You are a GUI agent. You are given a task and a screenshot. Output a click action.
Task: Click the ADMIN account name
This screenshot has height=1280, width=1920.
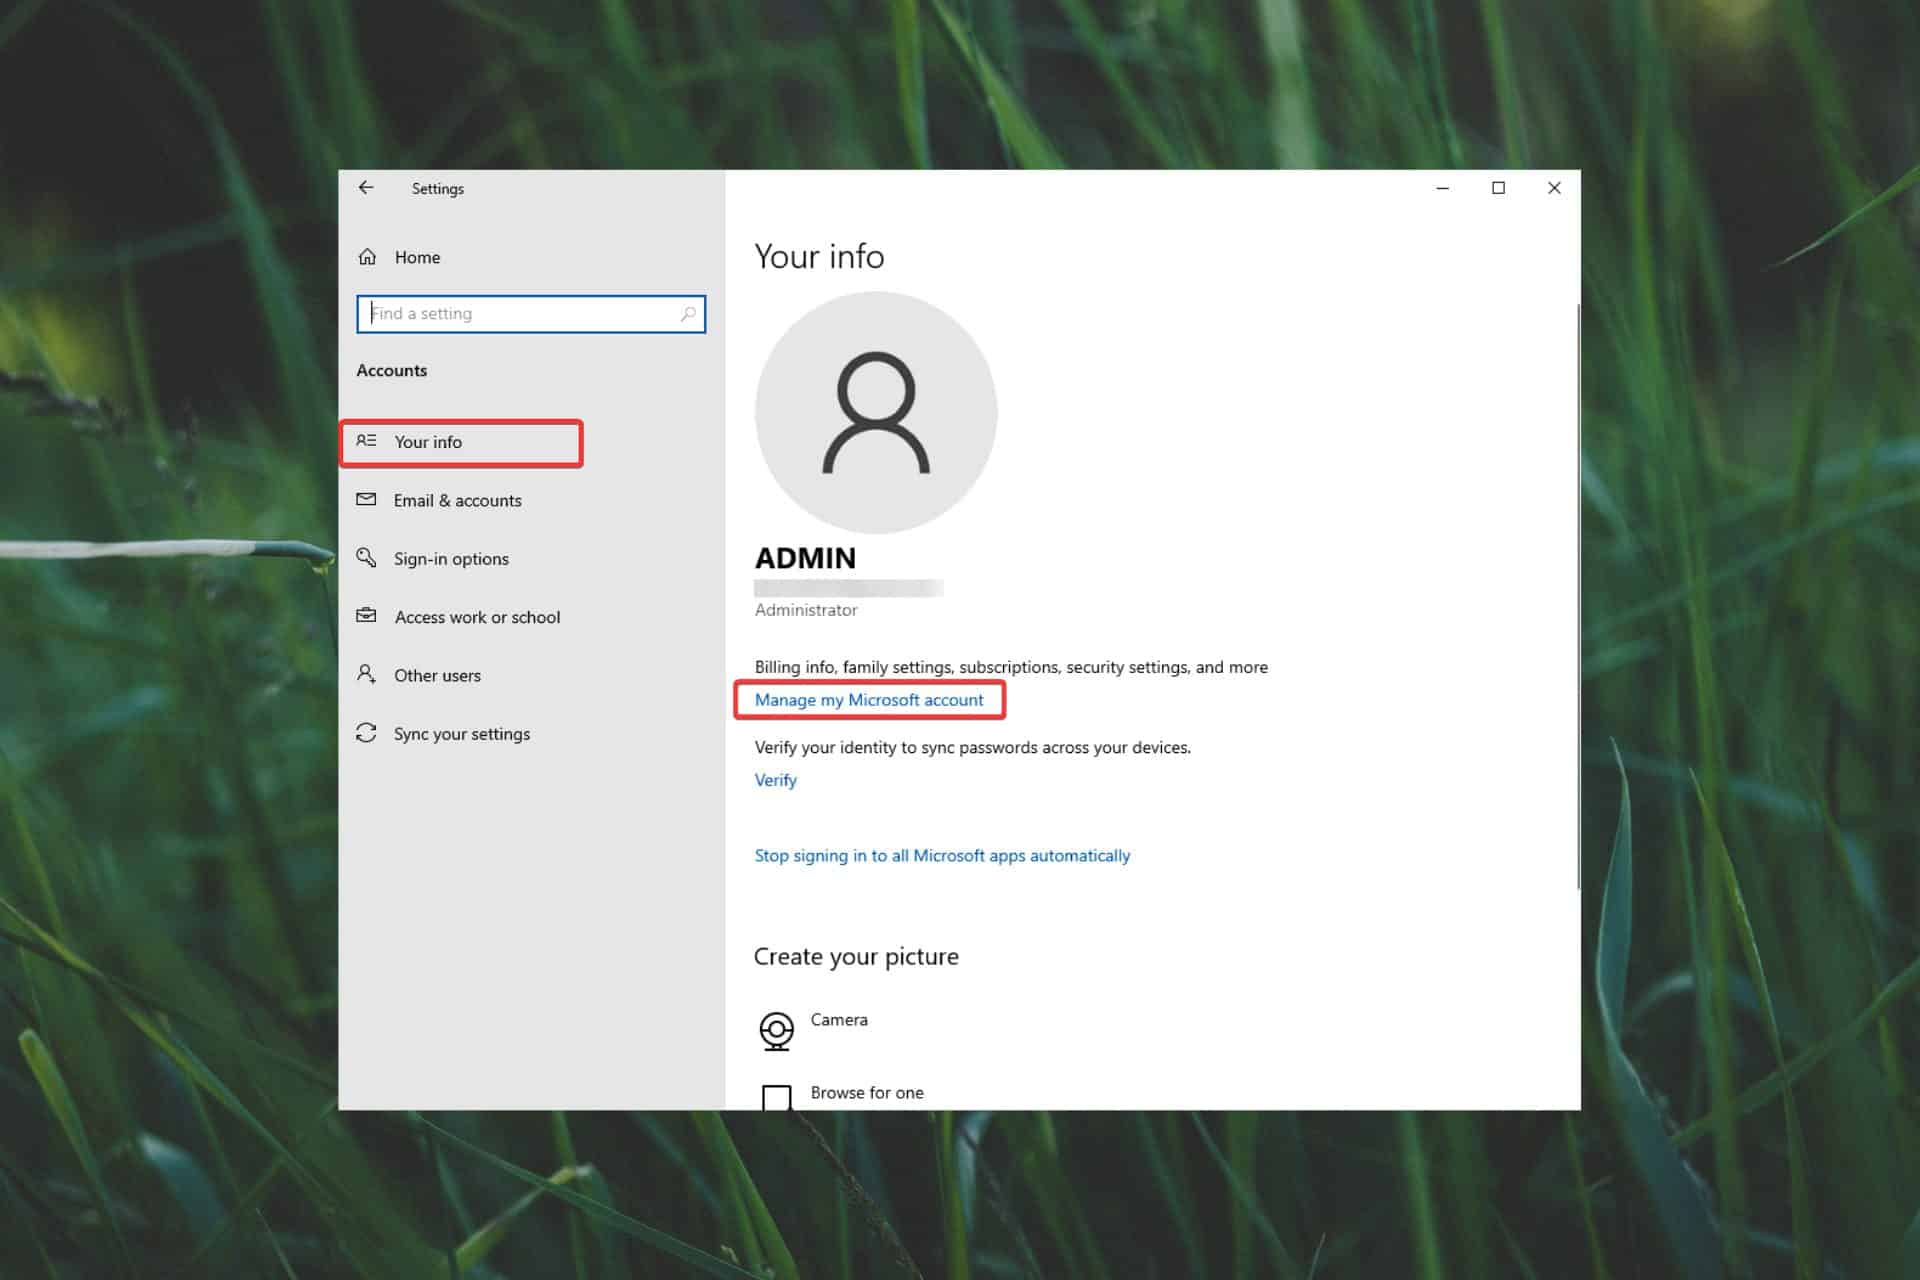click(805, 558)
